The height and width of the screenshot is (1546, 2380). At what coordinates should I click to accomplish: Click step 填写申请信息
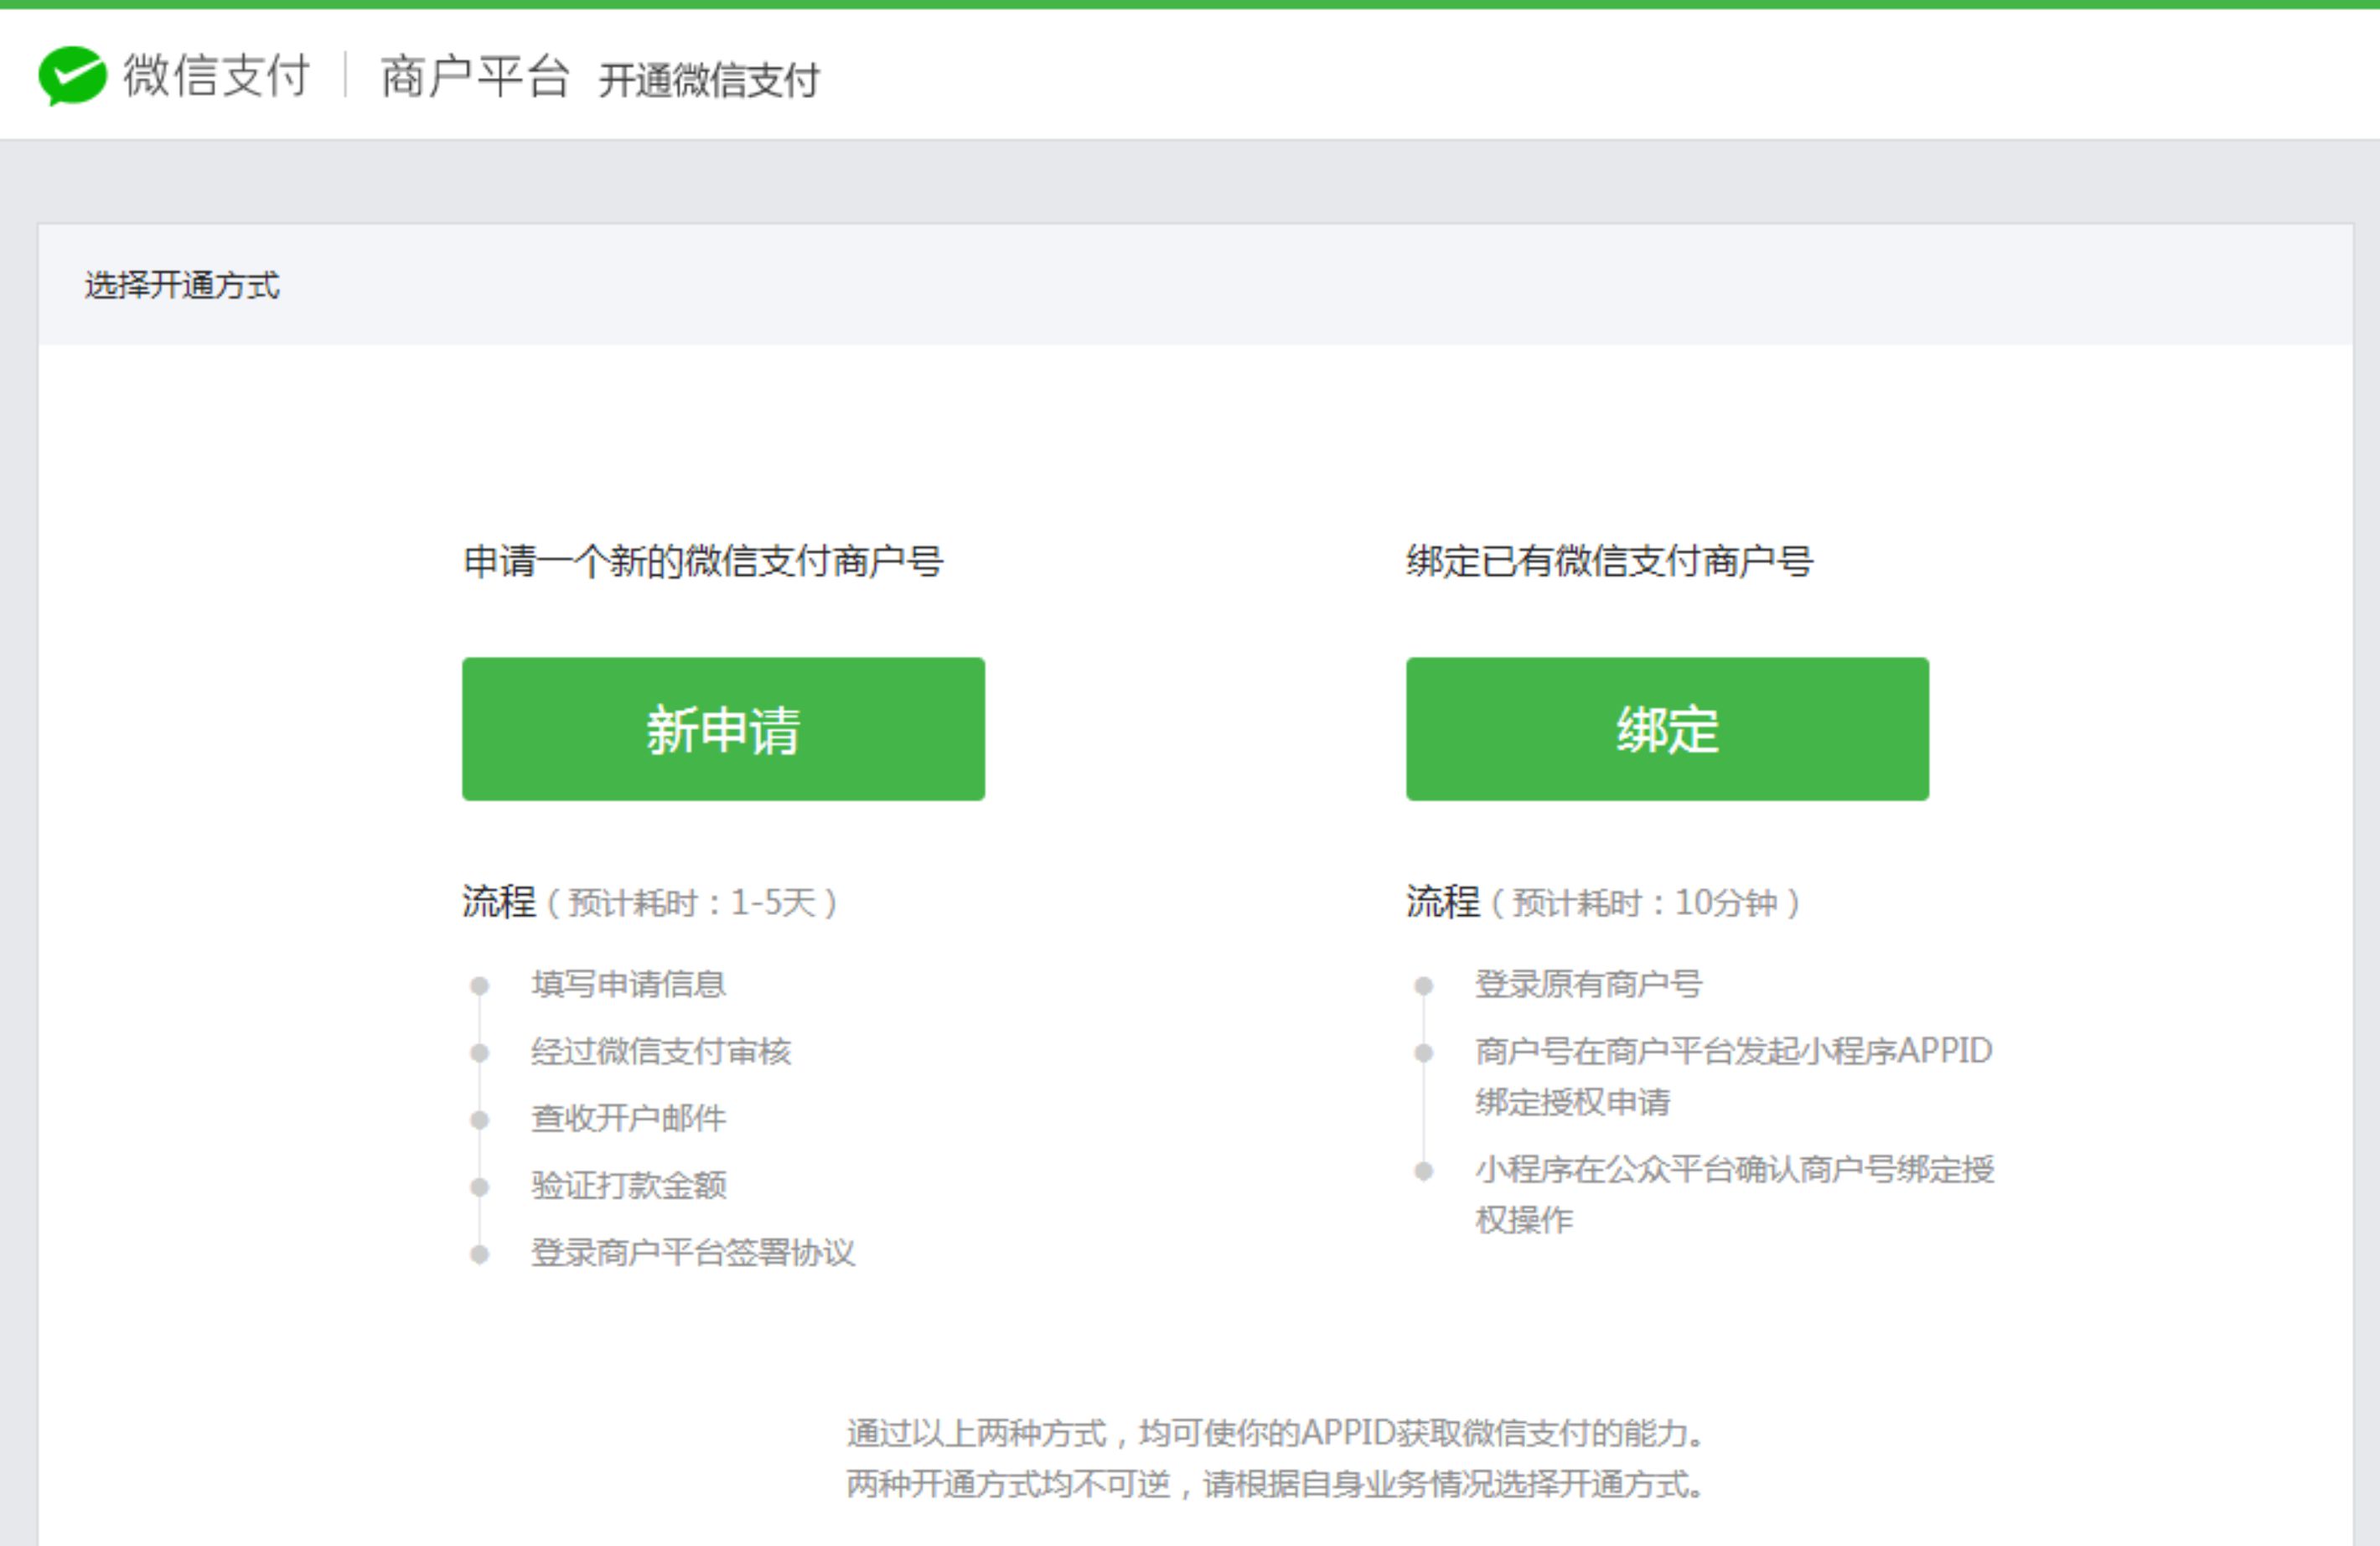tap(628, 984)
